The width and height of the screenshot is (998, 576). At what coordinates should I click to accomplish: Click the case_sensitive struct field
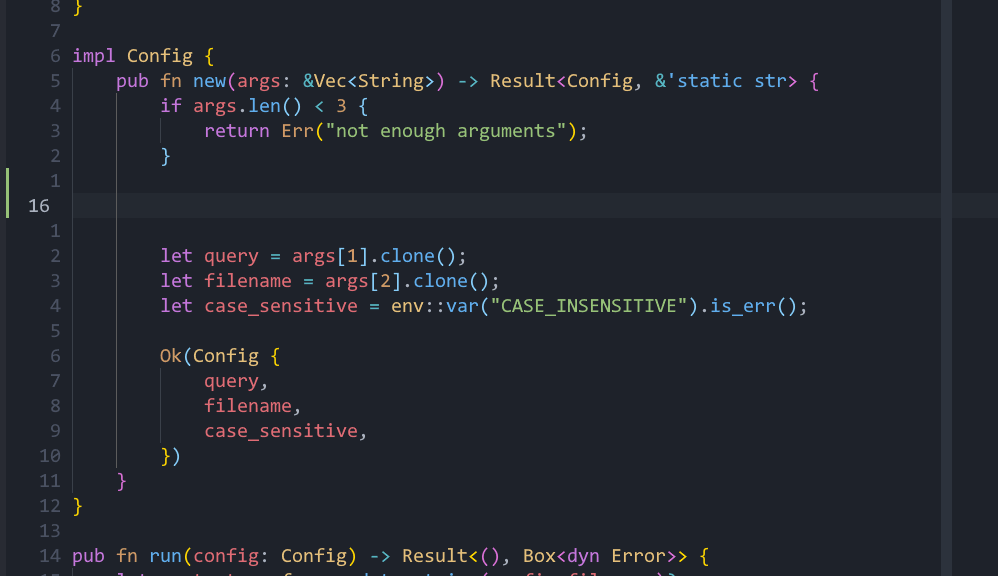tap(280, 430)
